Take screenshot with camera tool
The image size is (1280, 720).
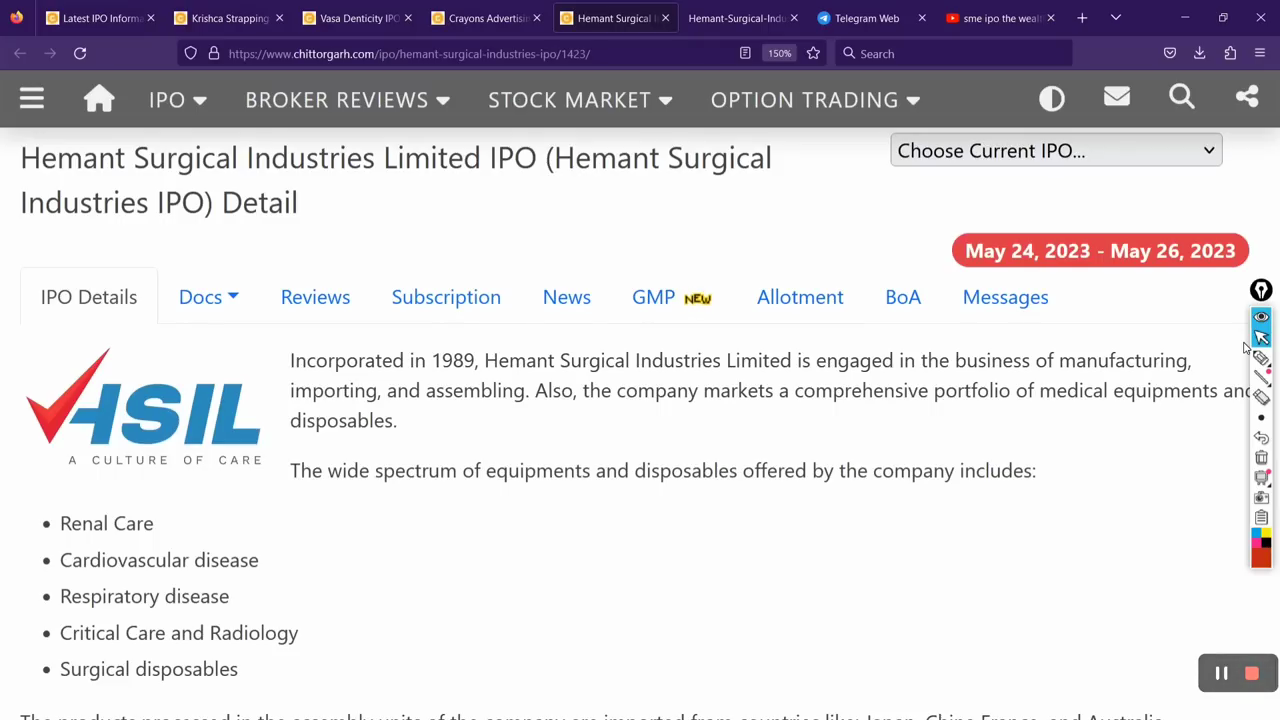pyautogui.click(x=1261, y=498)
